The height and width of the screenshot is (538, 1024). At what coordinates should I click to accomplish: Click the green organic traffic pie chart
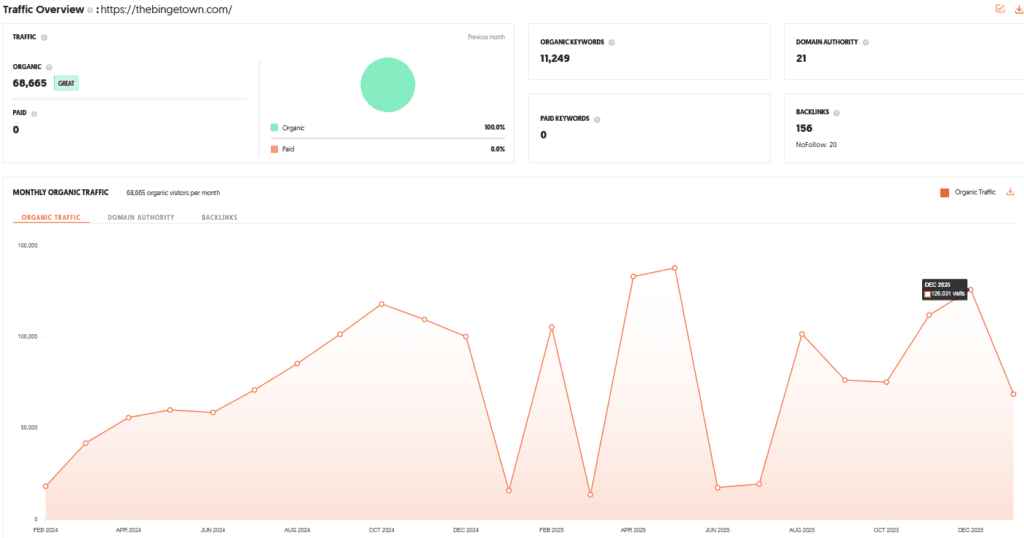(x=388, y=84)
